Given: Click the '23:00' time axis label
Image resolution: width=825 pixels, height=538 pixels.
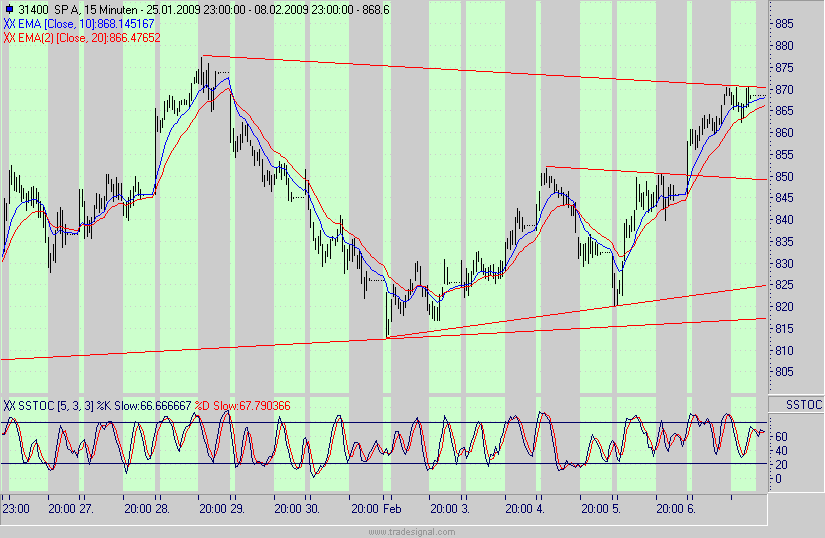Looking at the screenshot, I should [16, 509].
